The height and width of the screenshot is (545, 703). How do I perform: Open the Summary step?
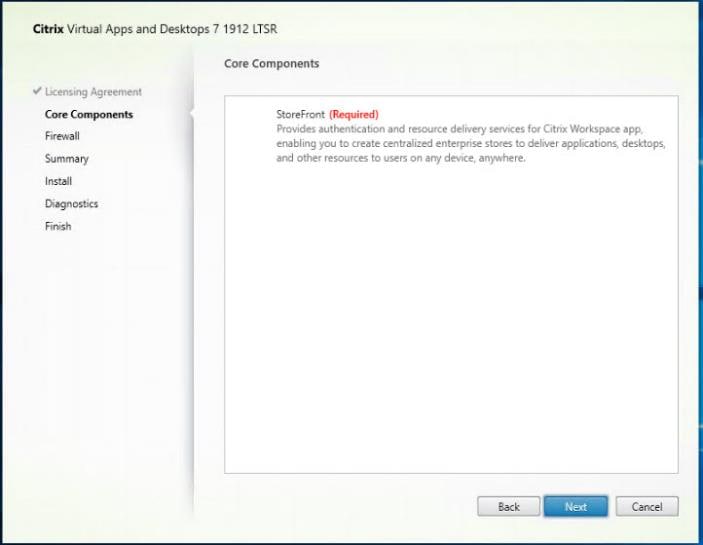(x=67, y=159)
